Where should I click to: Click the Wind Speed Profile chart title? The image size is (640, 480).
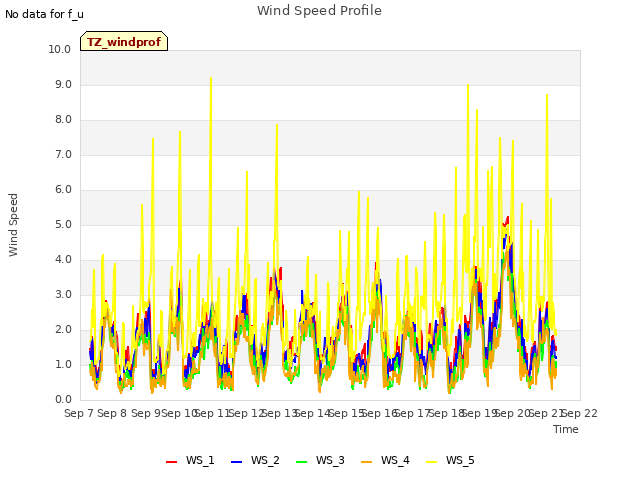tap(319, 11)
